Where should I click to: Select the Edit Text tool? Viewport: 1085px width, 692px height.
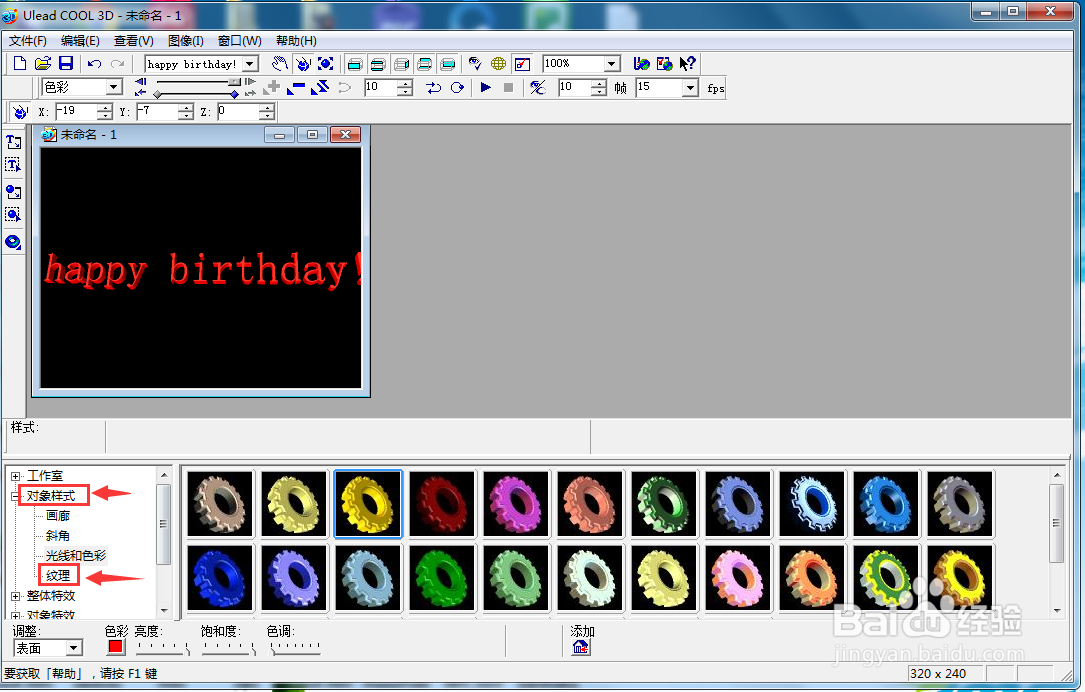click(x=13, y=165)
